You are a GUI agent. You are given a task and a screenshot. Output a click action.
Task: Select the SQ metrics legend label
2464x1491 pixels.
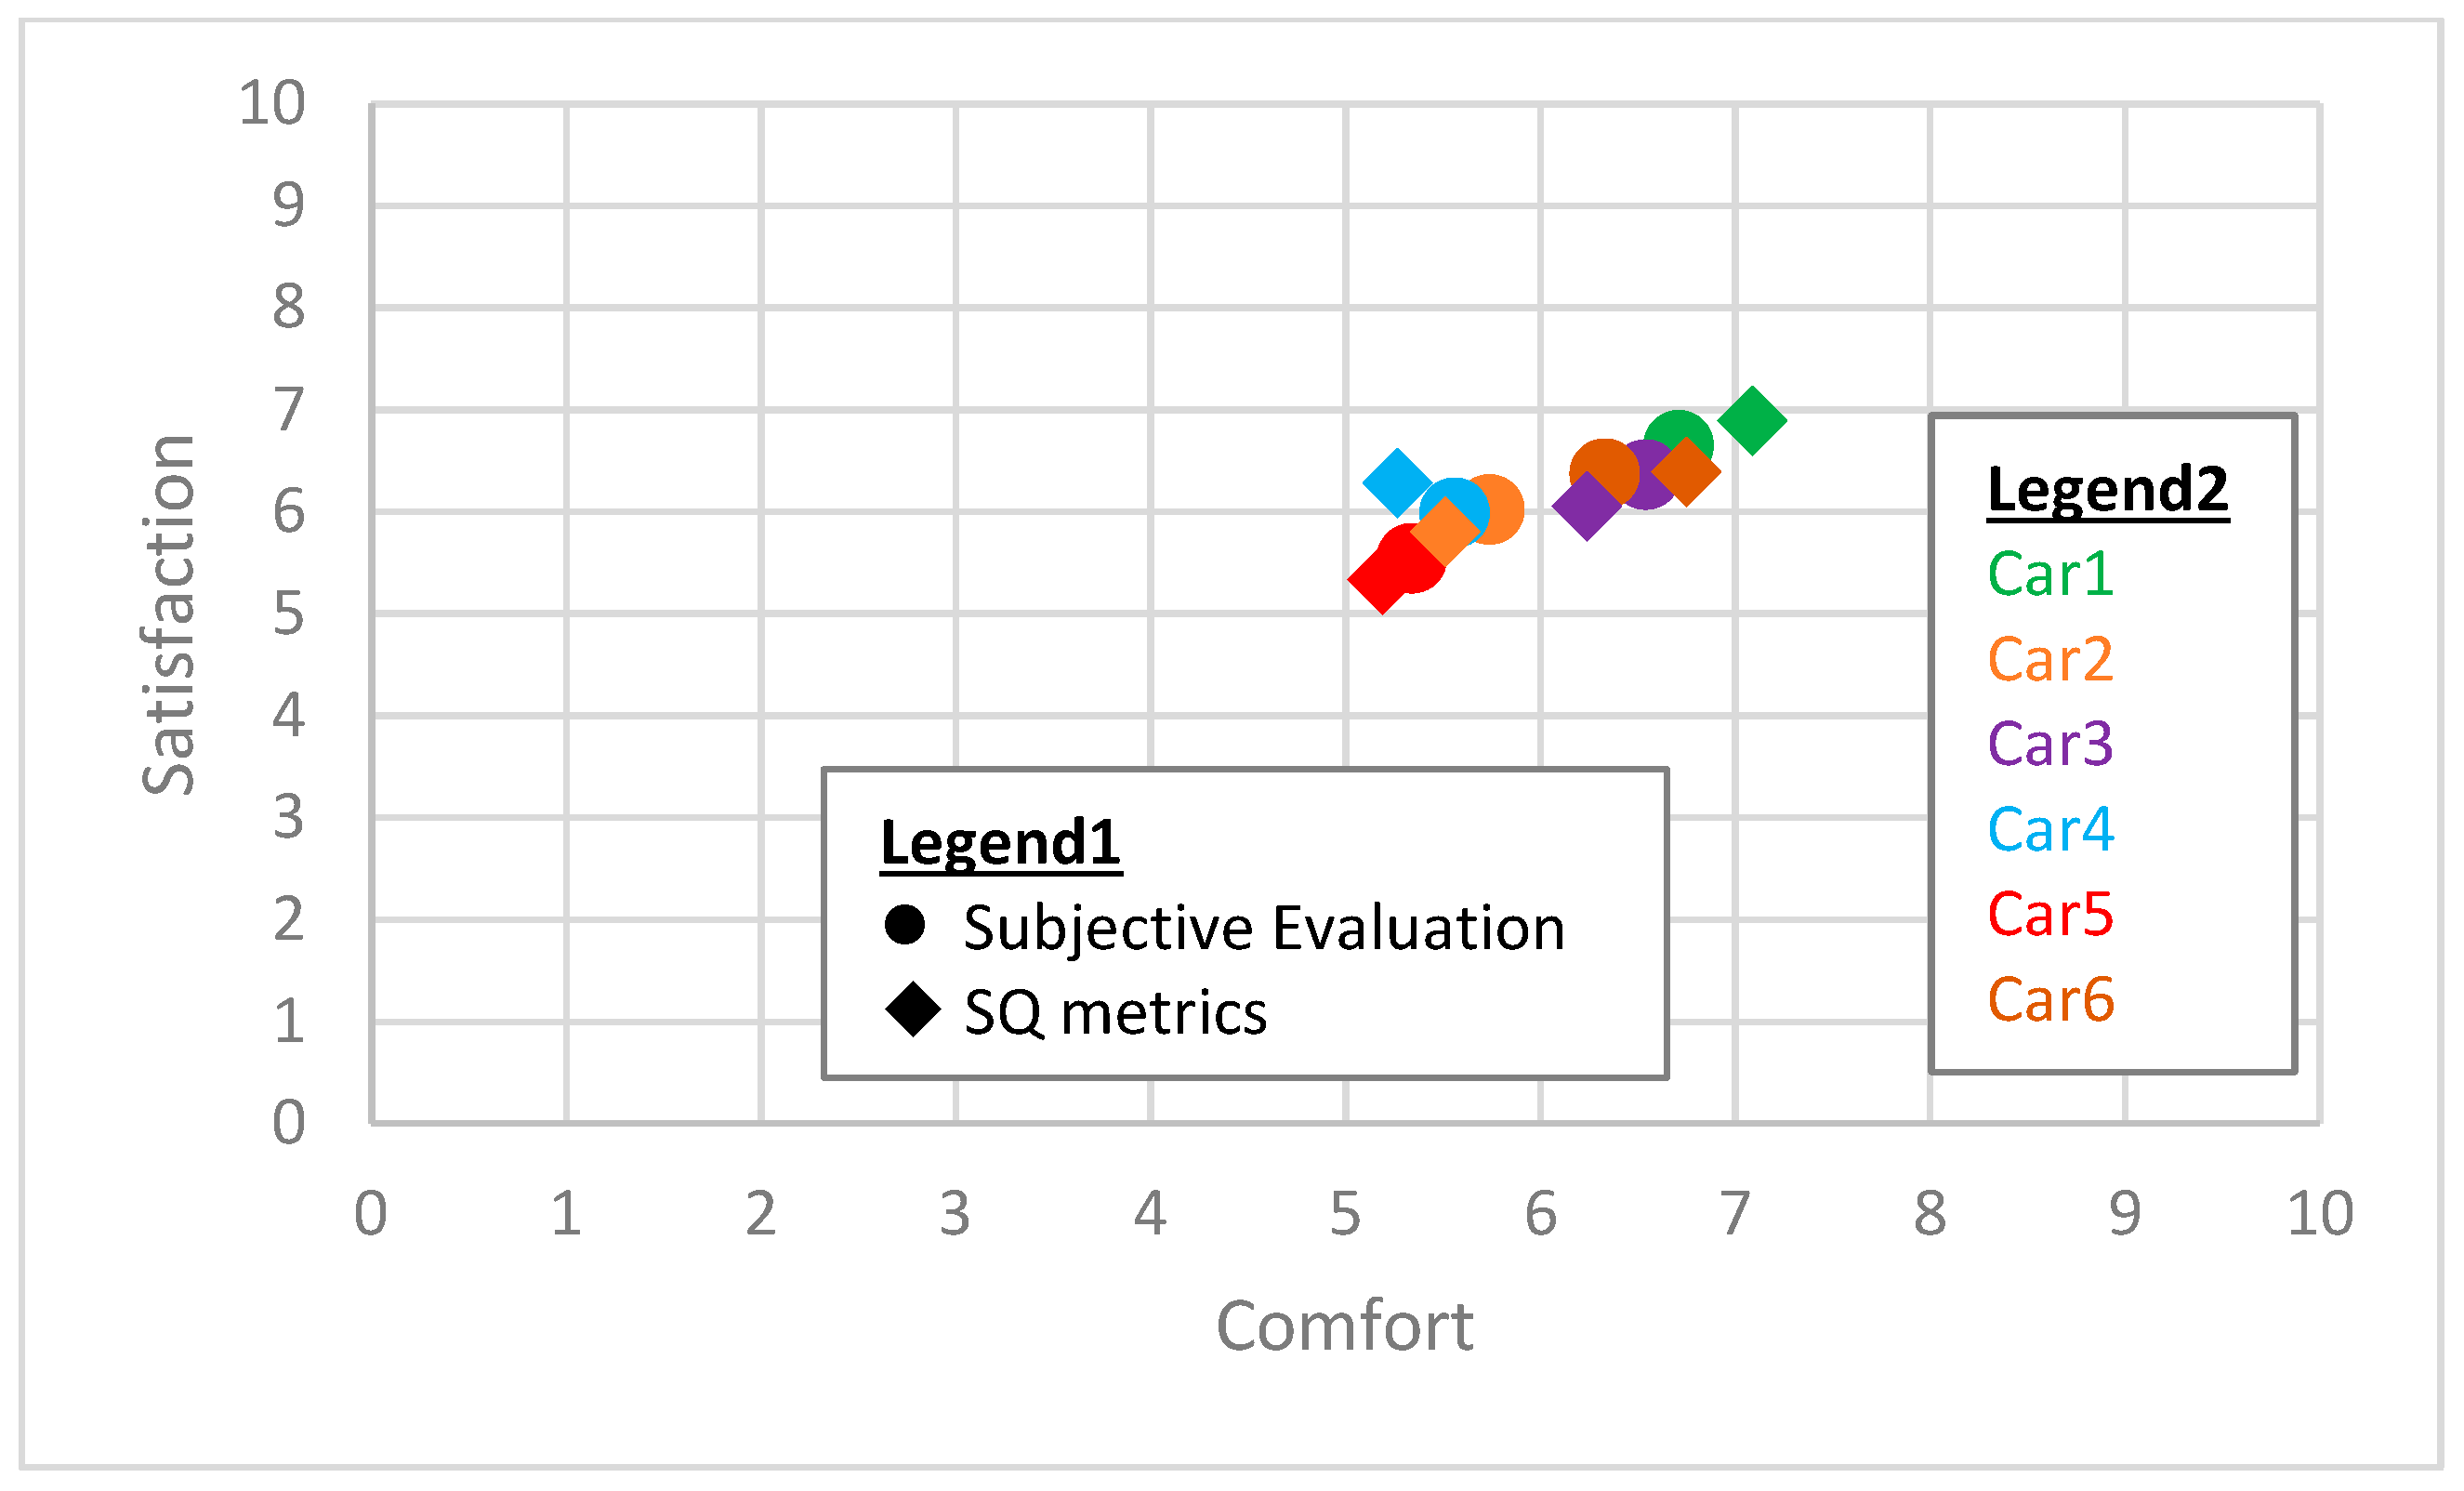pos(1115,1013)
